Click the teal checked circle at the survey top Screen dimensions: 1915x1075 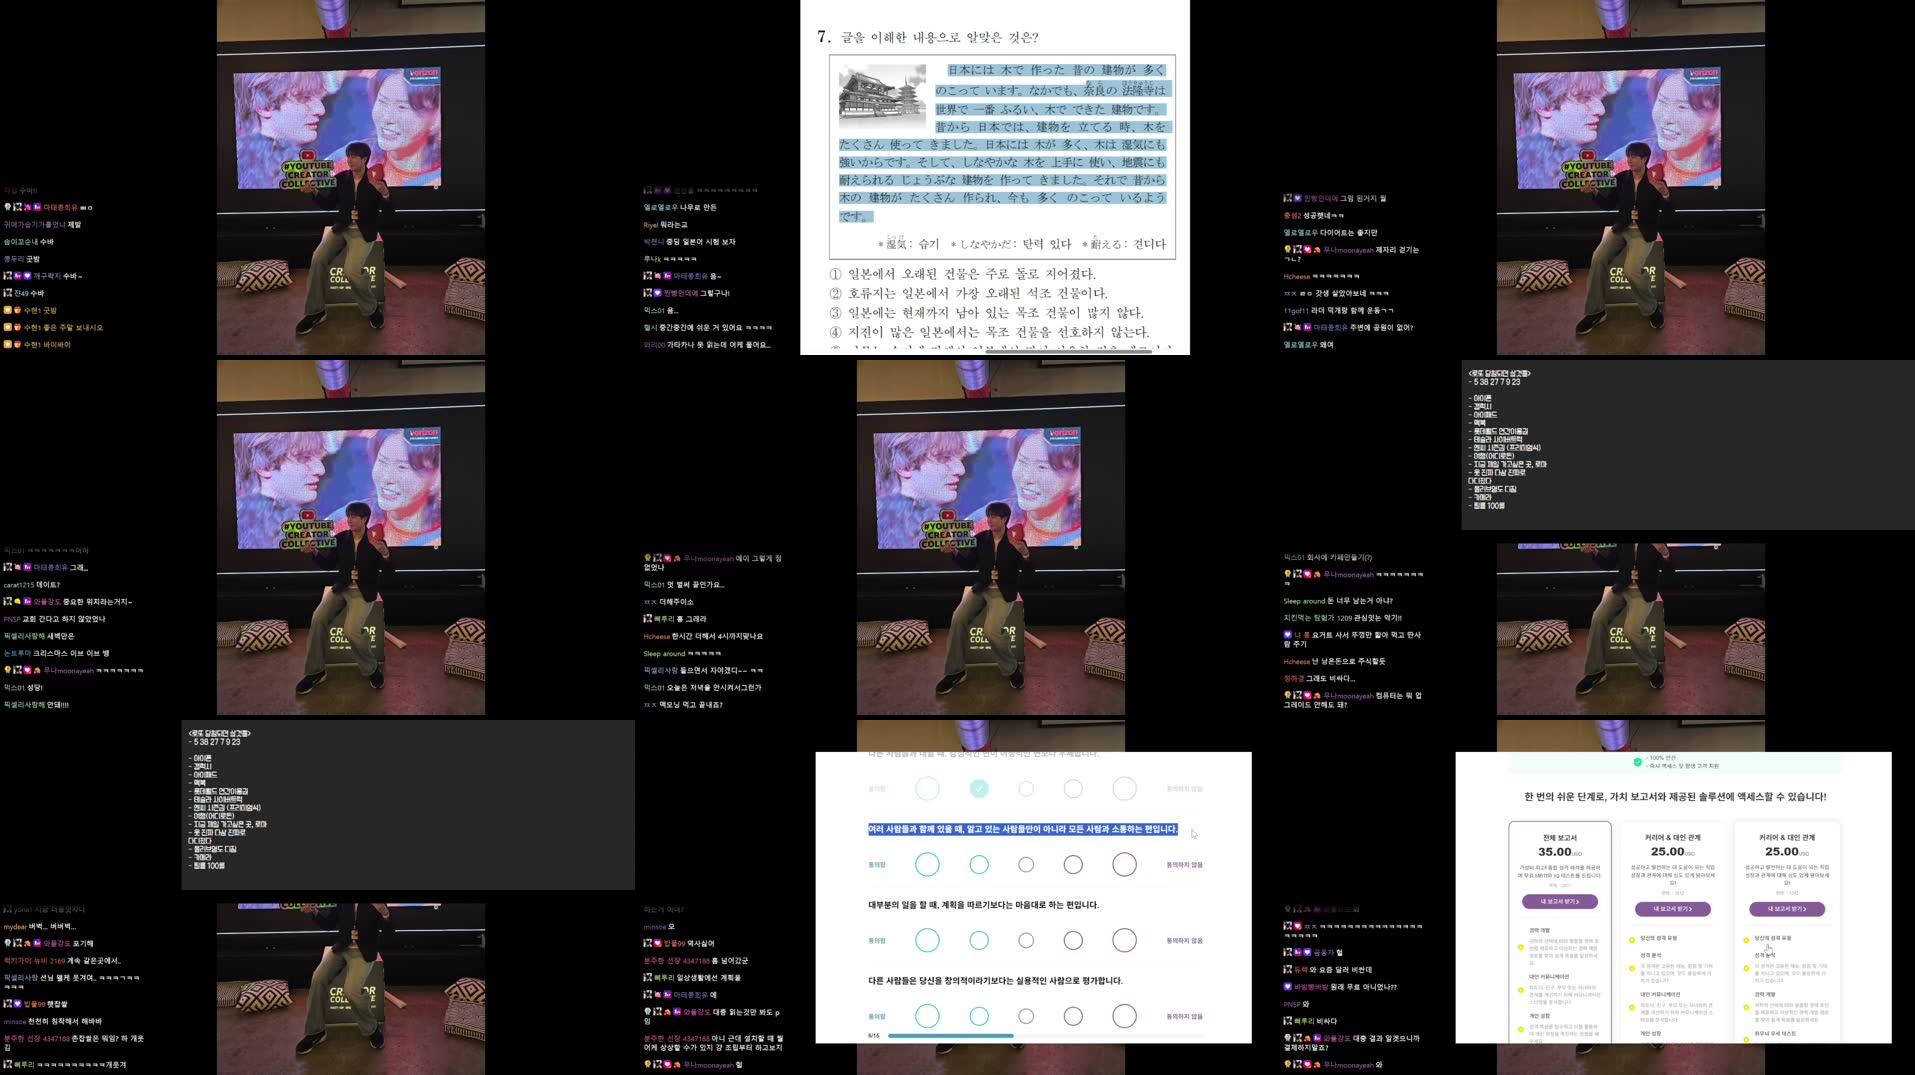point(979,788)
